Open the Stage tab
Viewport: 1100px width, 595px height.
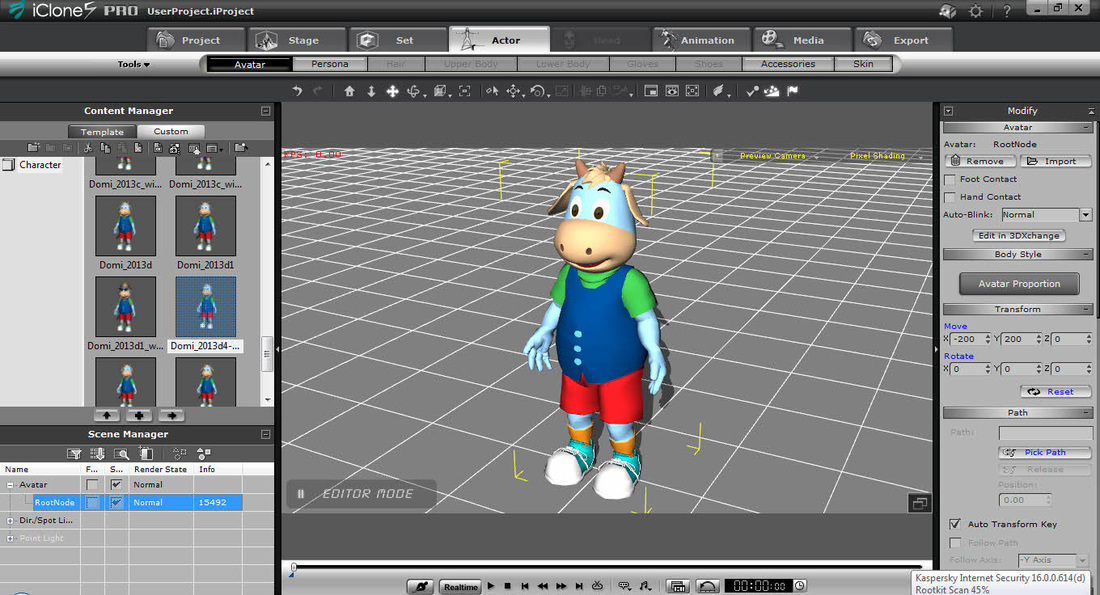coord(297,40)
